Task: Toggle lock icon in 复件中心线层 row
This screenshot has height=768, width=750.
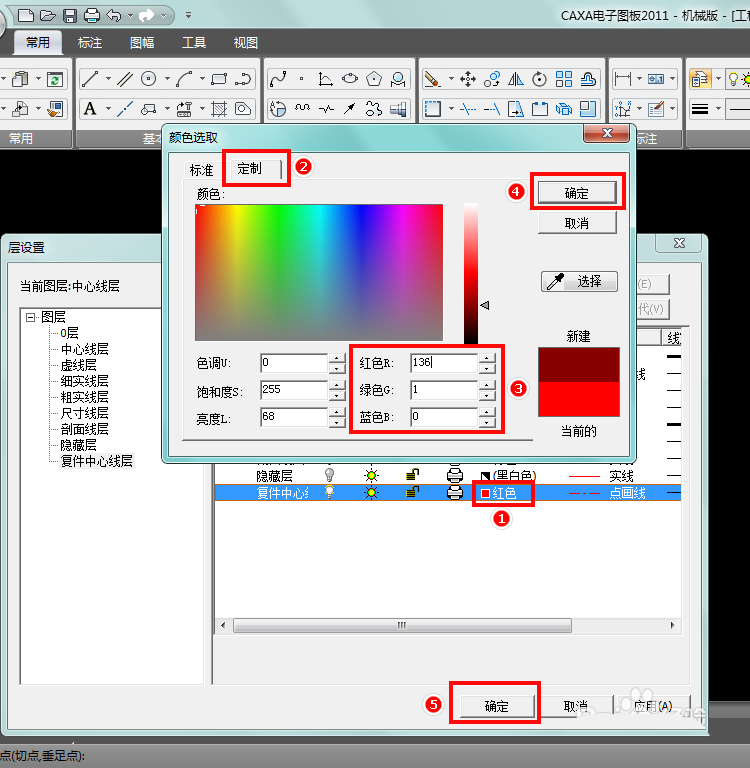Action: [412, 492]
